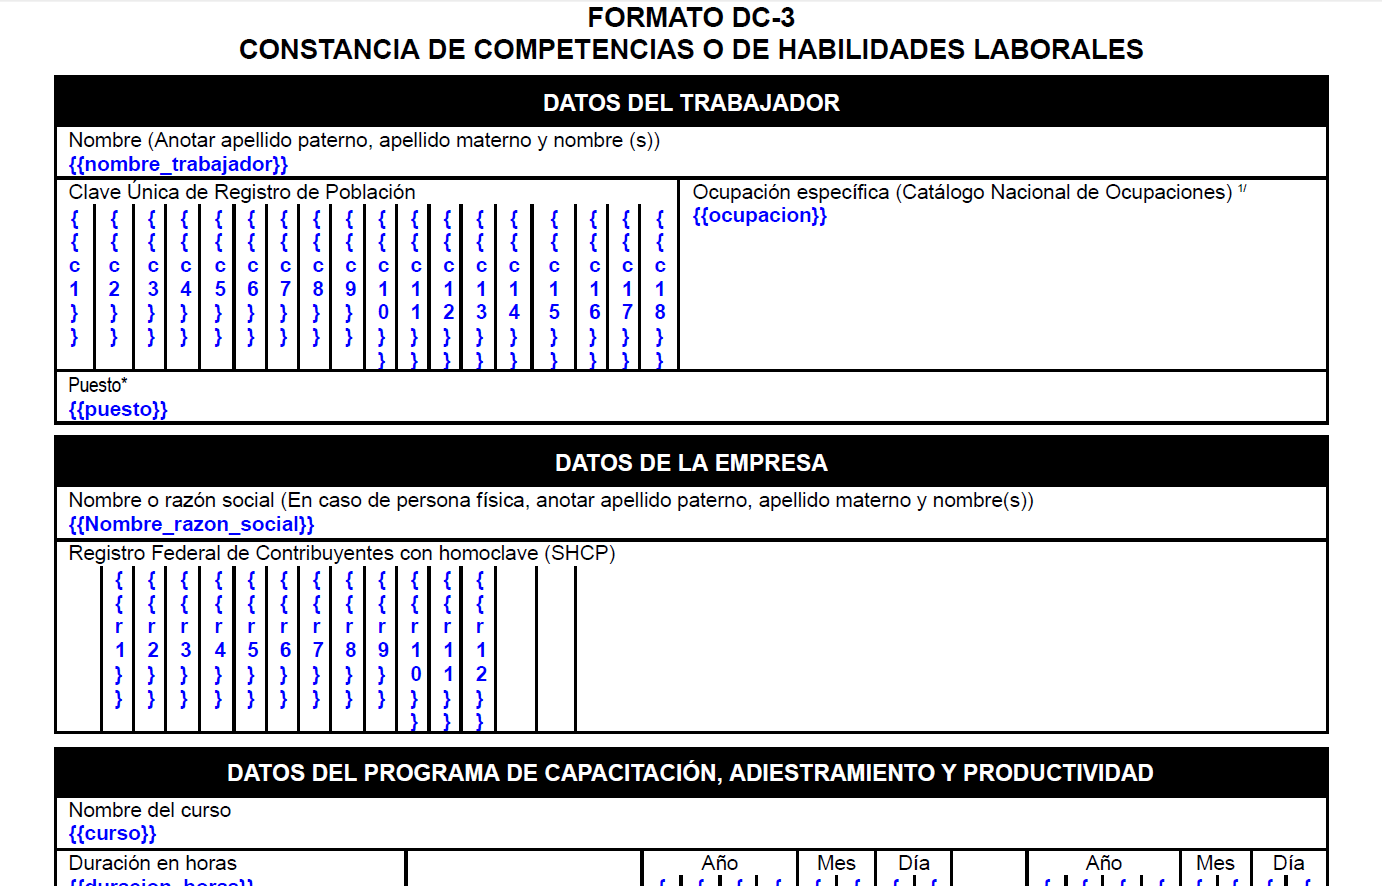The image size is (1382, 886).
Task: Click Registro Federal de Contribuyentes label
Action: (x=342, y=553)
